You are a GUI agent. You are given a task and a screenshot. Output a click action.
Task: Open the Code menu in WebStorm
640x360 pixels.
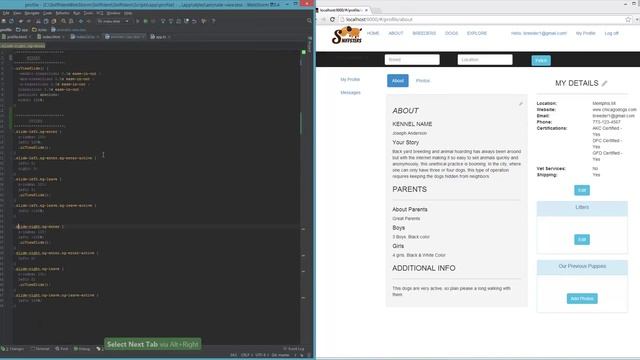[x=47, y=13]
